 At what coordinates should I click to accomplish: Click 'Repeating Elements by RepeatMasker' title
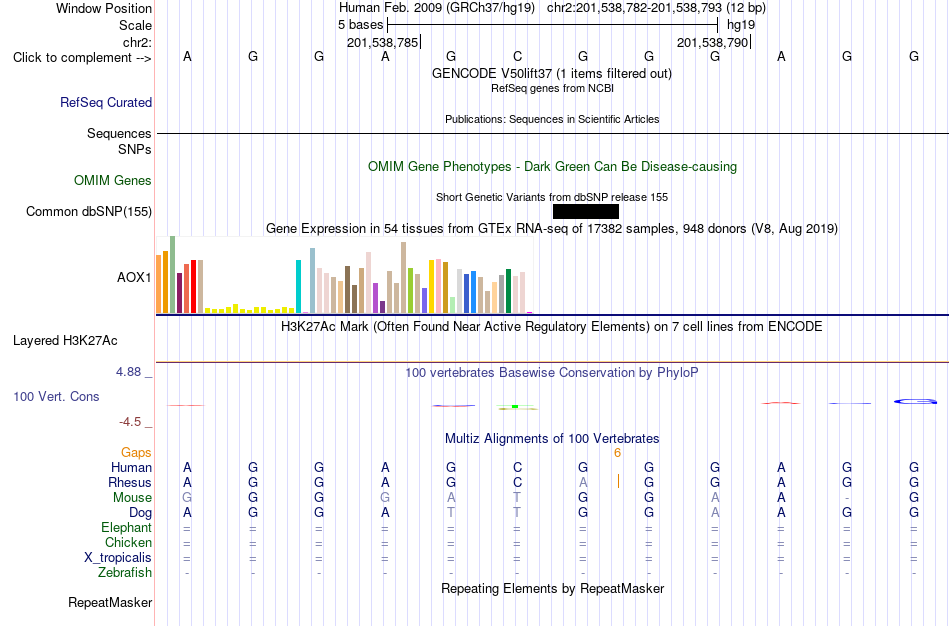[553, 588]
